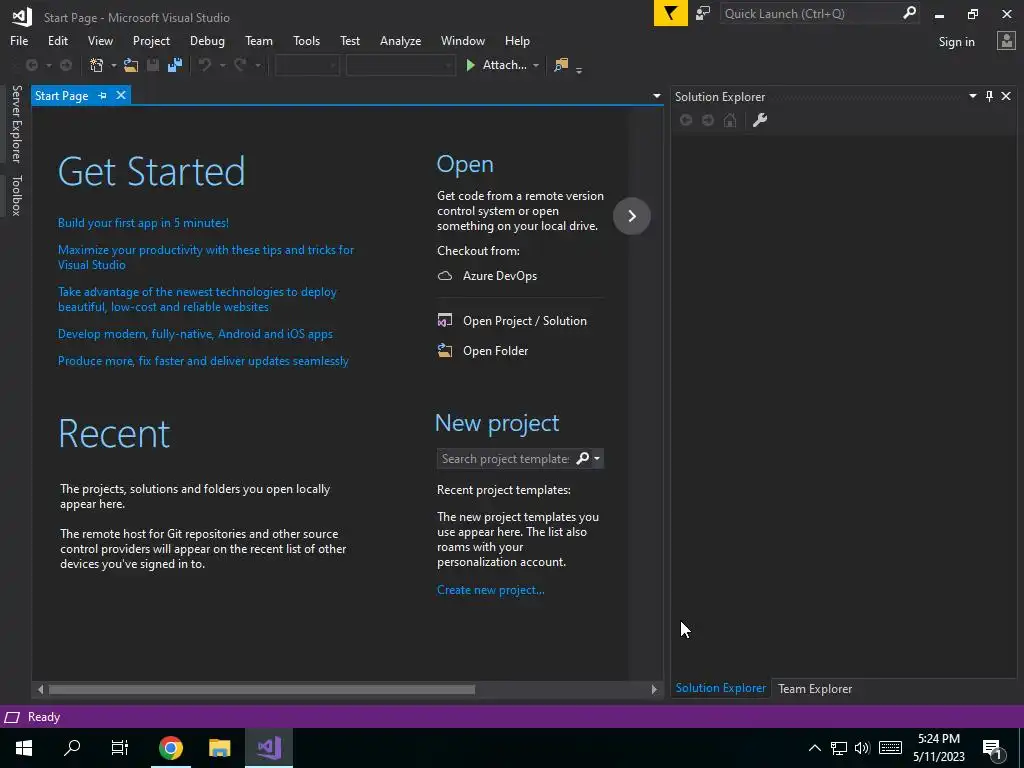
Task: Open the Debug menu
Action: (207, 40)
